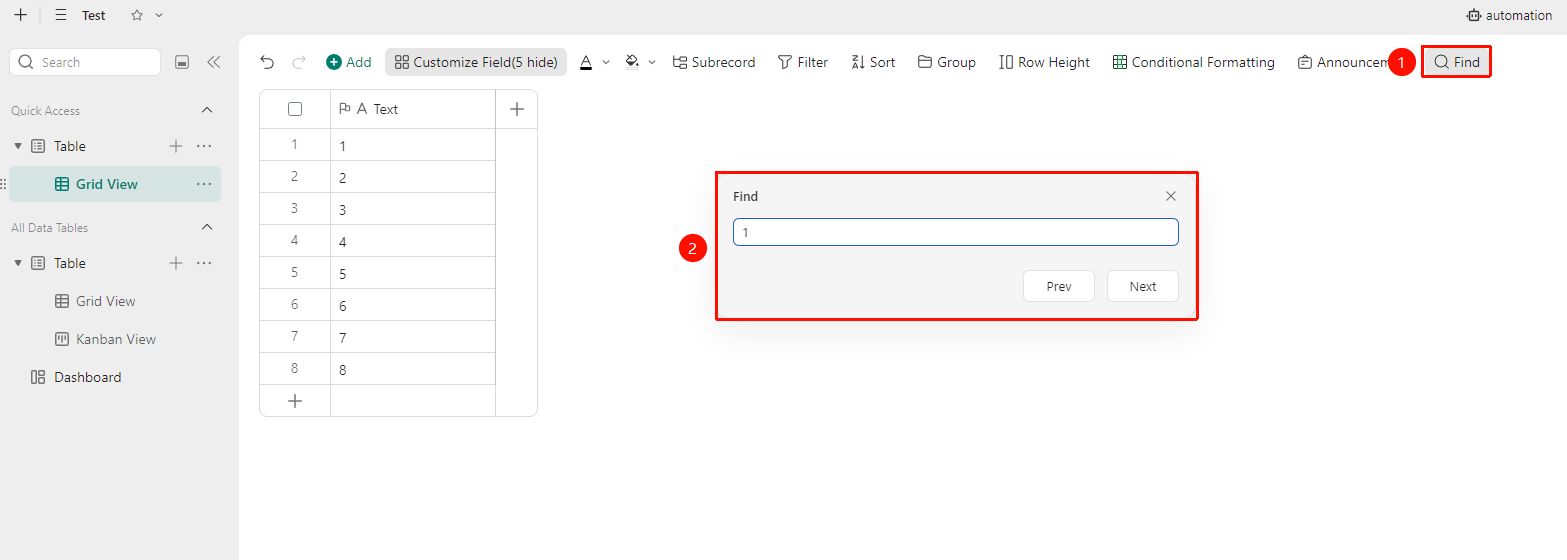This screenshot has width=1567, height=560.
Task: Open Conditional Formatting
Action: (1194, 62)
